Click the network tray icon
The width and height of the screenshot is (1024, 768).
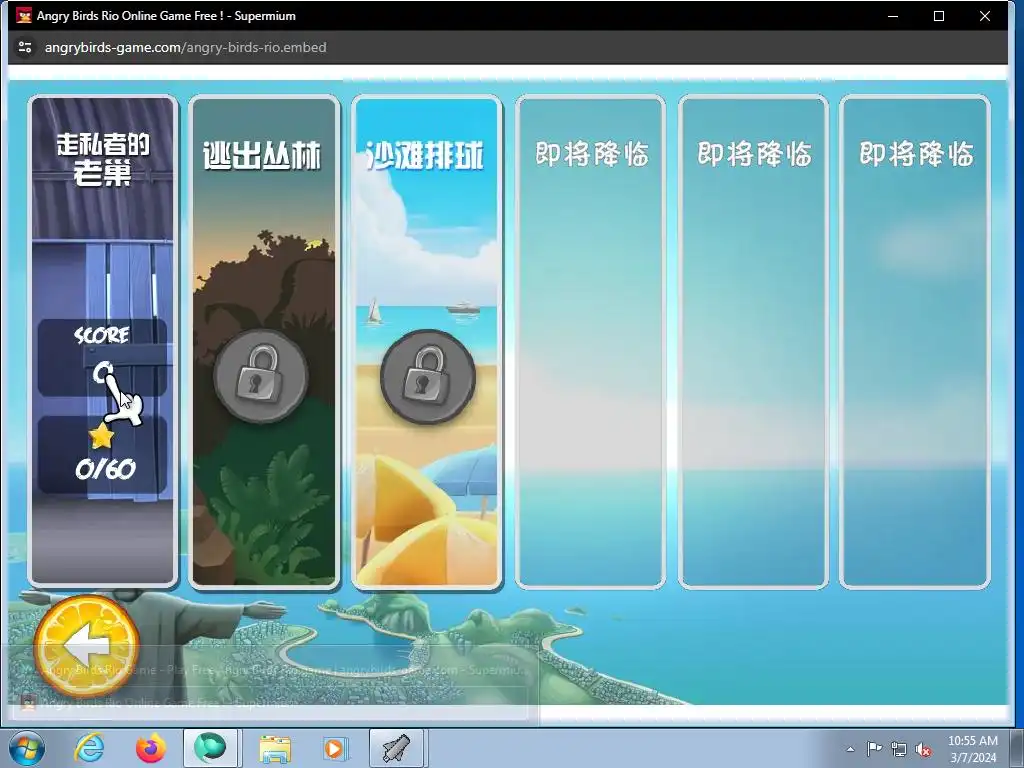tap(899, 749)
